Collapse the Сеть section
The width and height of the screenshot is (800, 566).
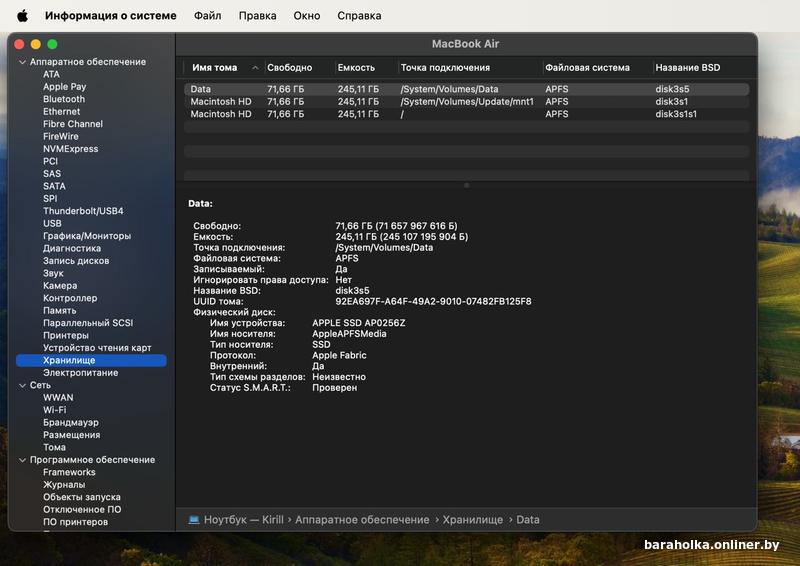21,385
